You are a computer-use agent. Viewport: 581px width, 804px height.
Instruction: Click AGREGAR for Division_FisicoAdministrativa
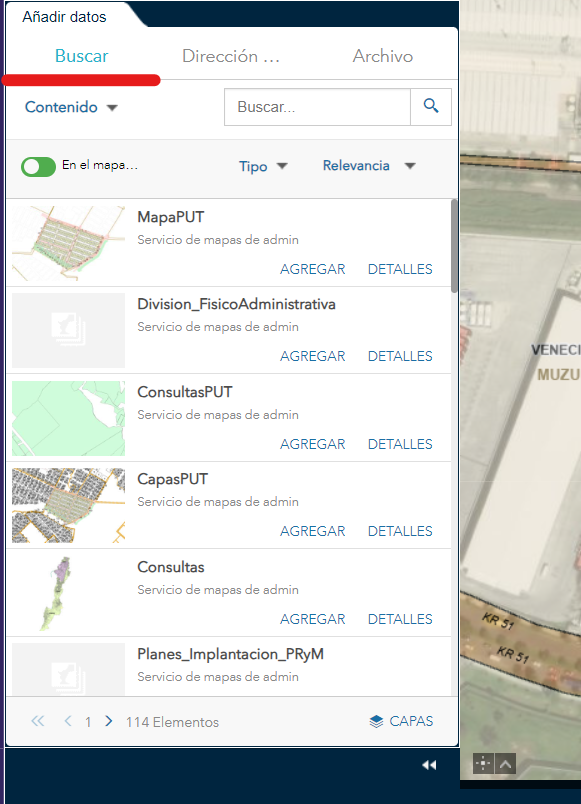312,356
